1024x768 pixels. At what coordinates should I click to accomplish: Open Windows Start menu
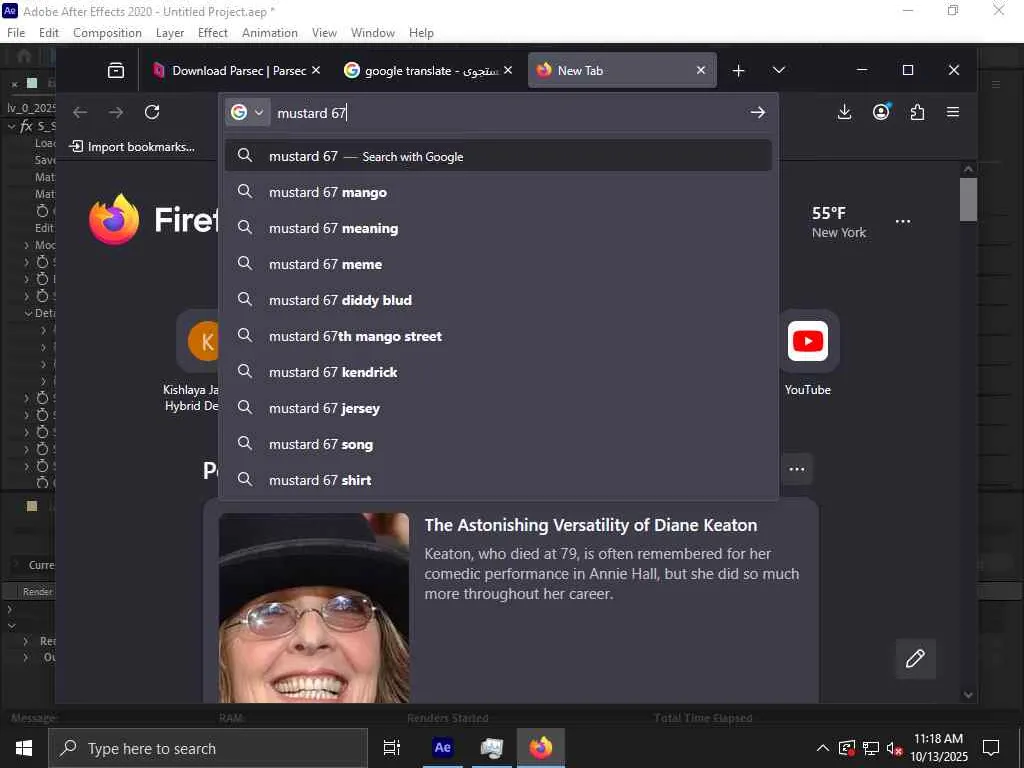[x=24, y=748]
